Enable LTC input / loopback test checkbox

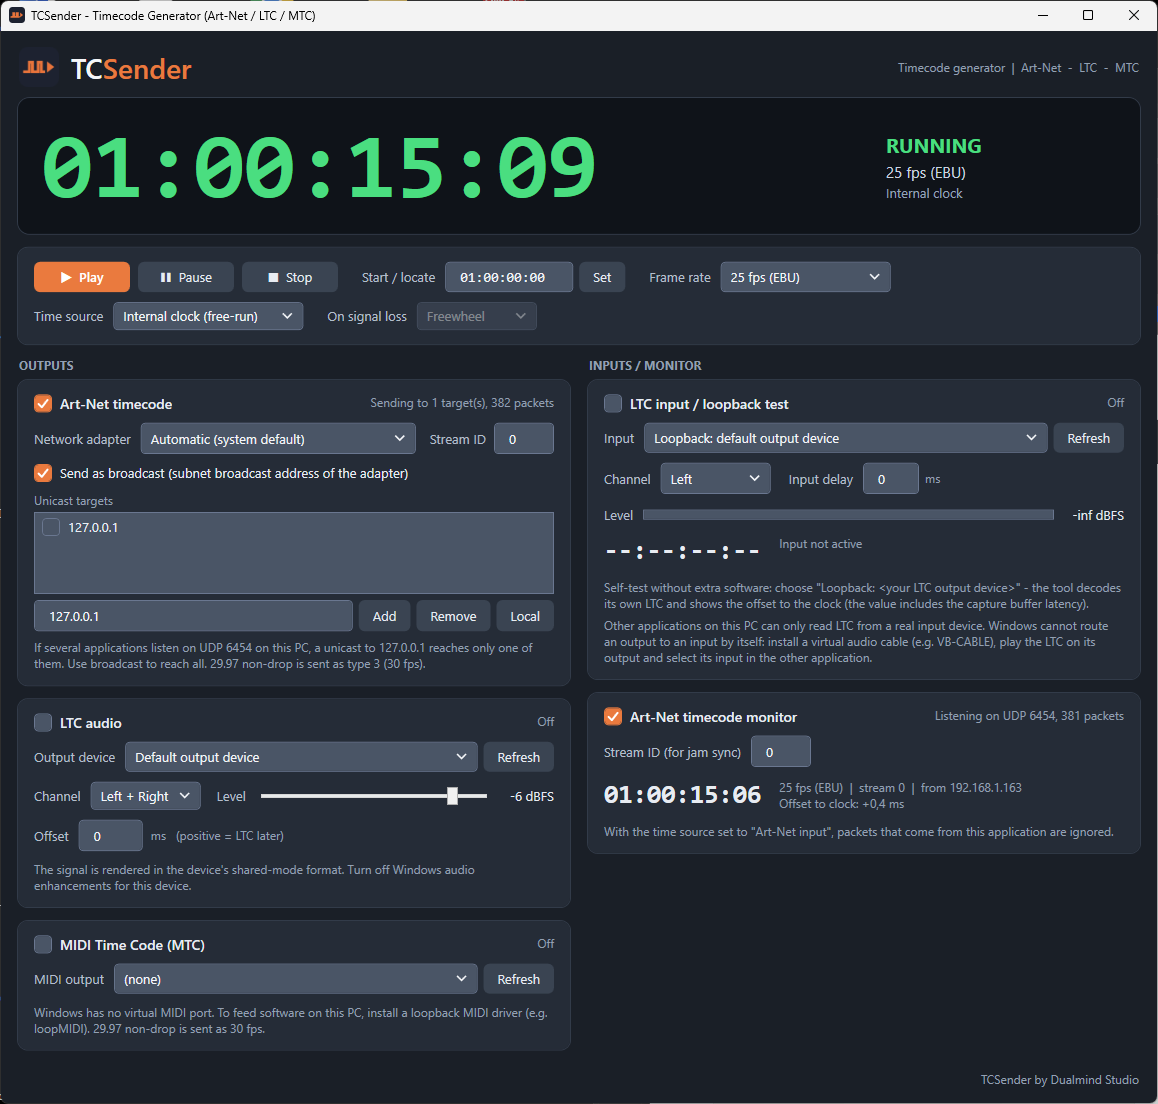[x=613, y=404]
